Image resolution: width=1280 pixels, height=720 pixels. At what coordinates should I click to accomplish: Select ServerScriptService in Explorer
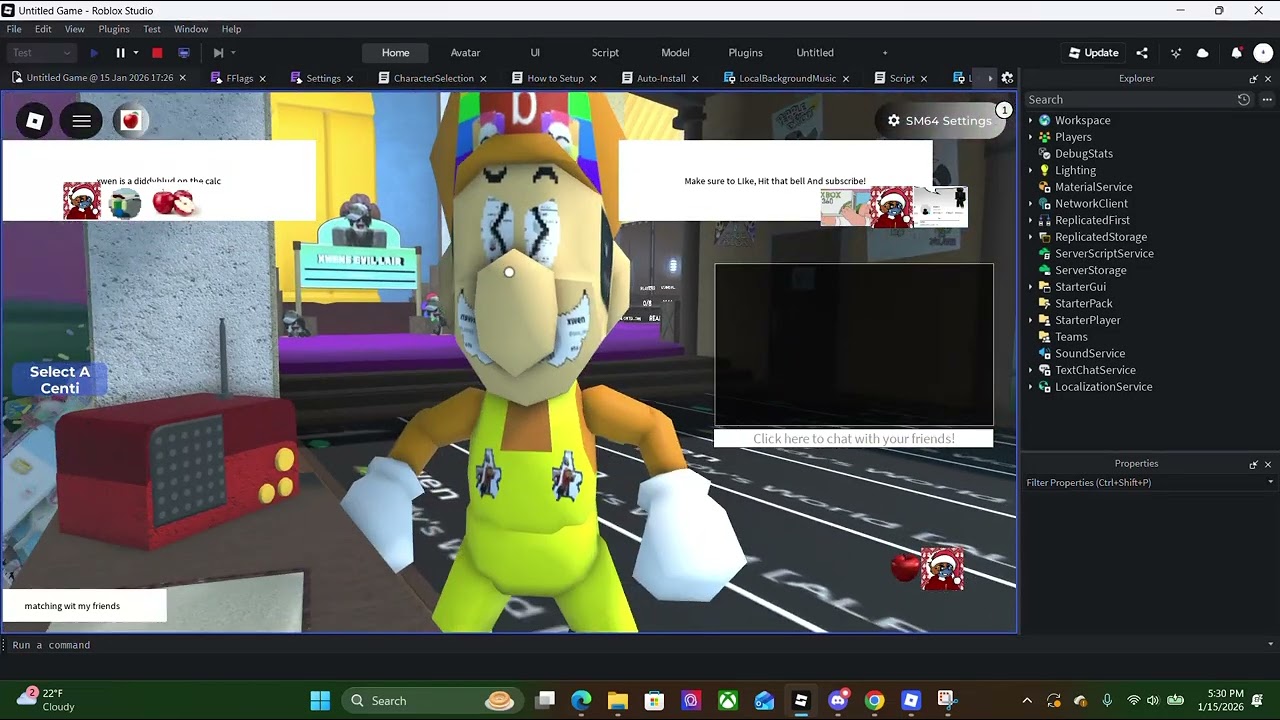point(1104,254)
